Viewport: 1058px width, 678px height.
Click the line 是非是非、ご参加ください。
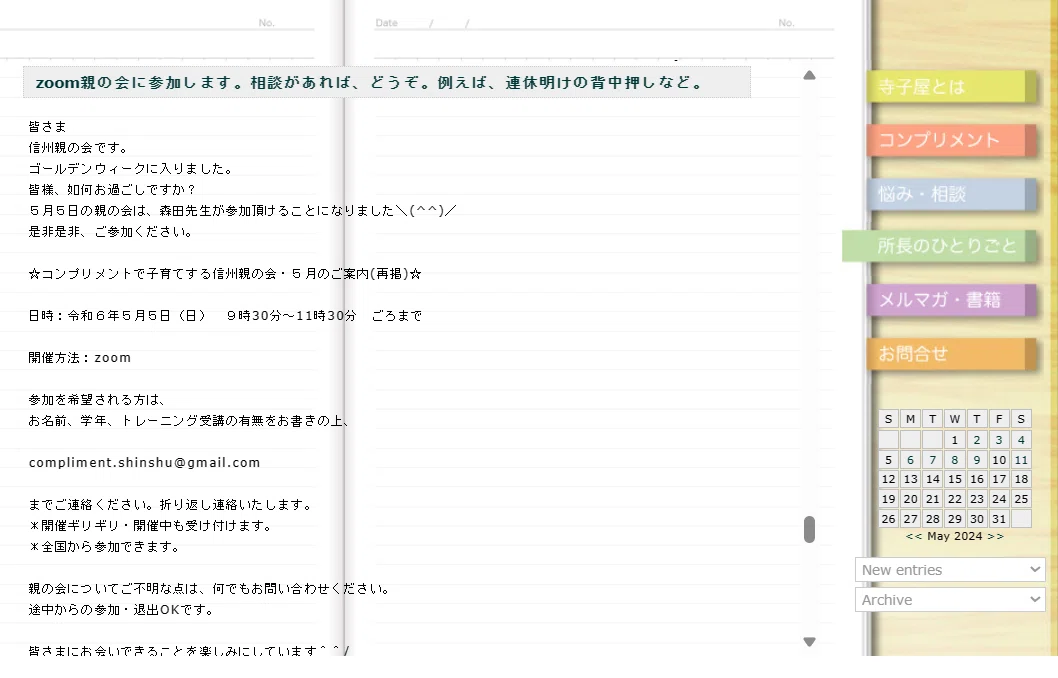111,232
